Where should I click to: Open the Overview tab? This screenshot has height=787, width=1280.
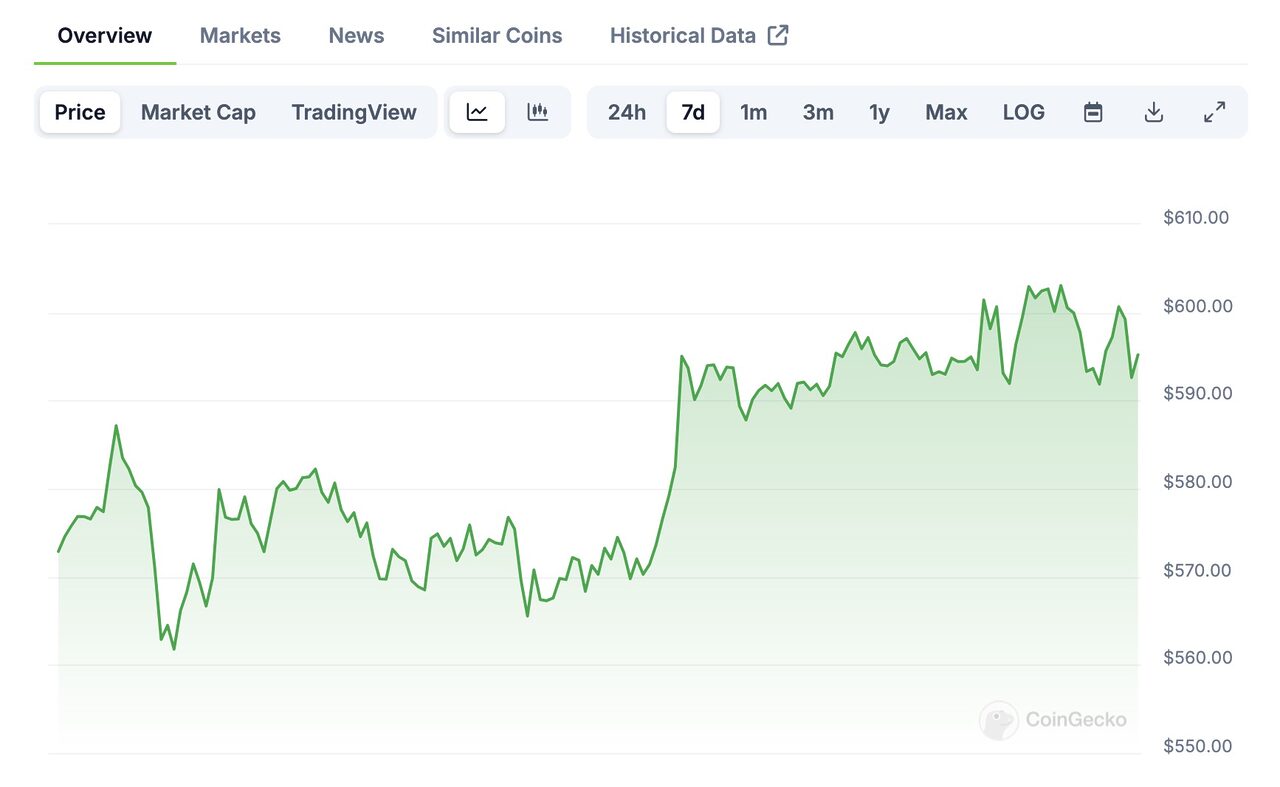tap(105, 35)
